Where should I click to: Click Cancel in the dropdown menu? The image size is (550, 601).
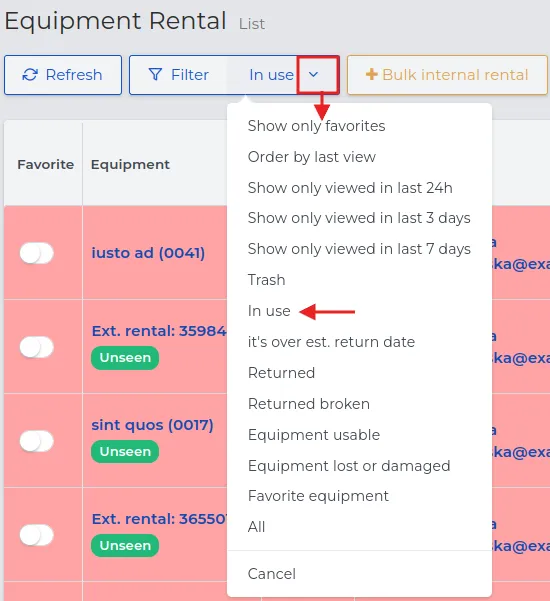pyautogui.click(x=272, y=574)
